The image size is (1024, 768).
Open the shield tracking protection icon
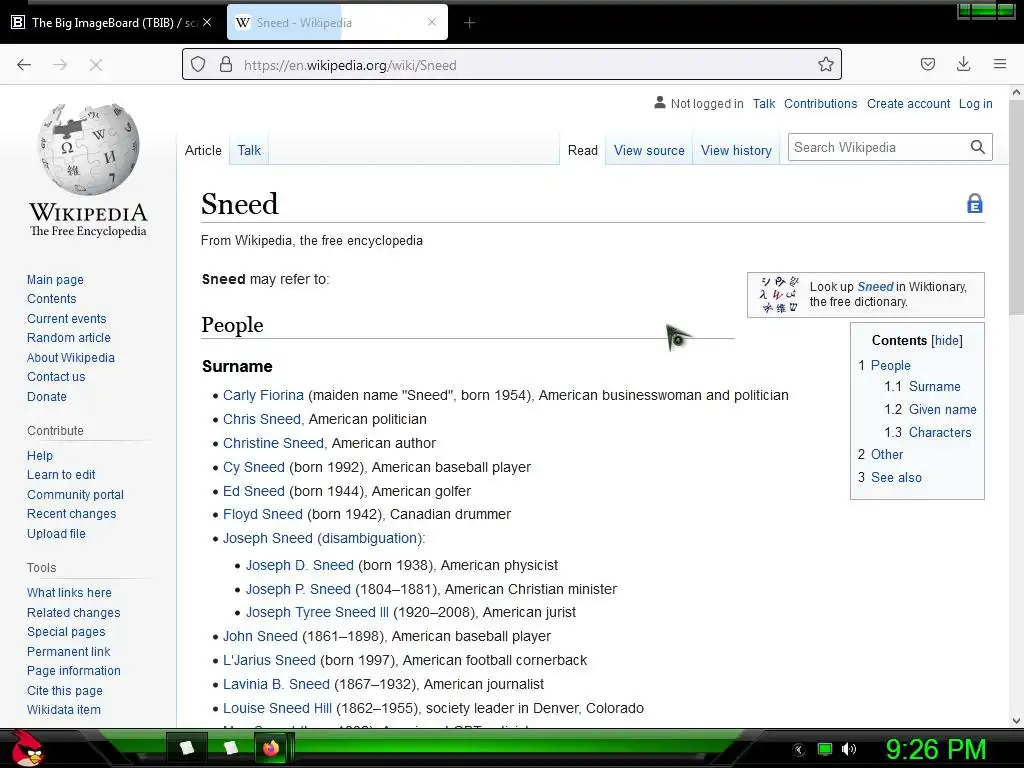(198, 65)
